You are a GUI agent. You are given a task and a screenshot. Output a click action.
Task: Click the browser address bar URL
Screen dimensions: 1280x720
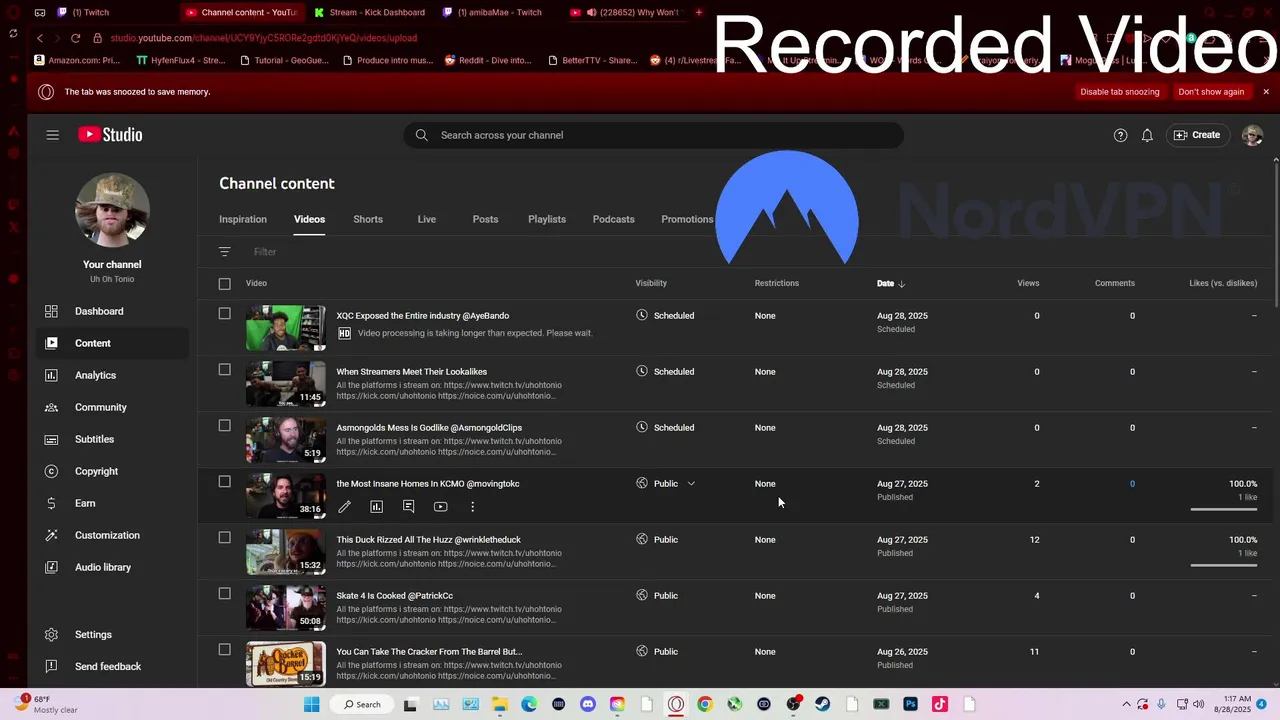(x=264, y=38)
